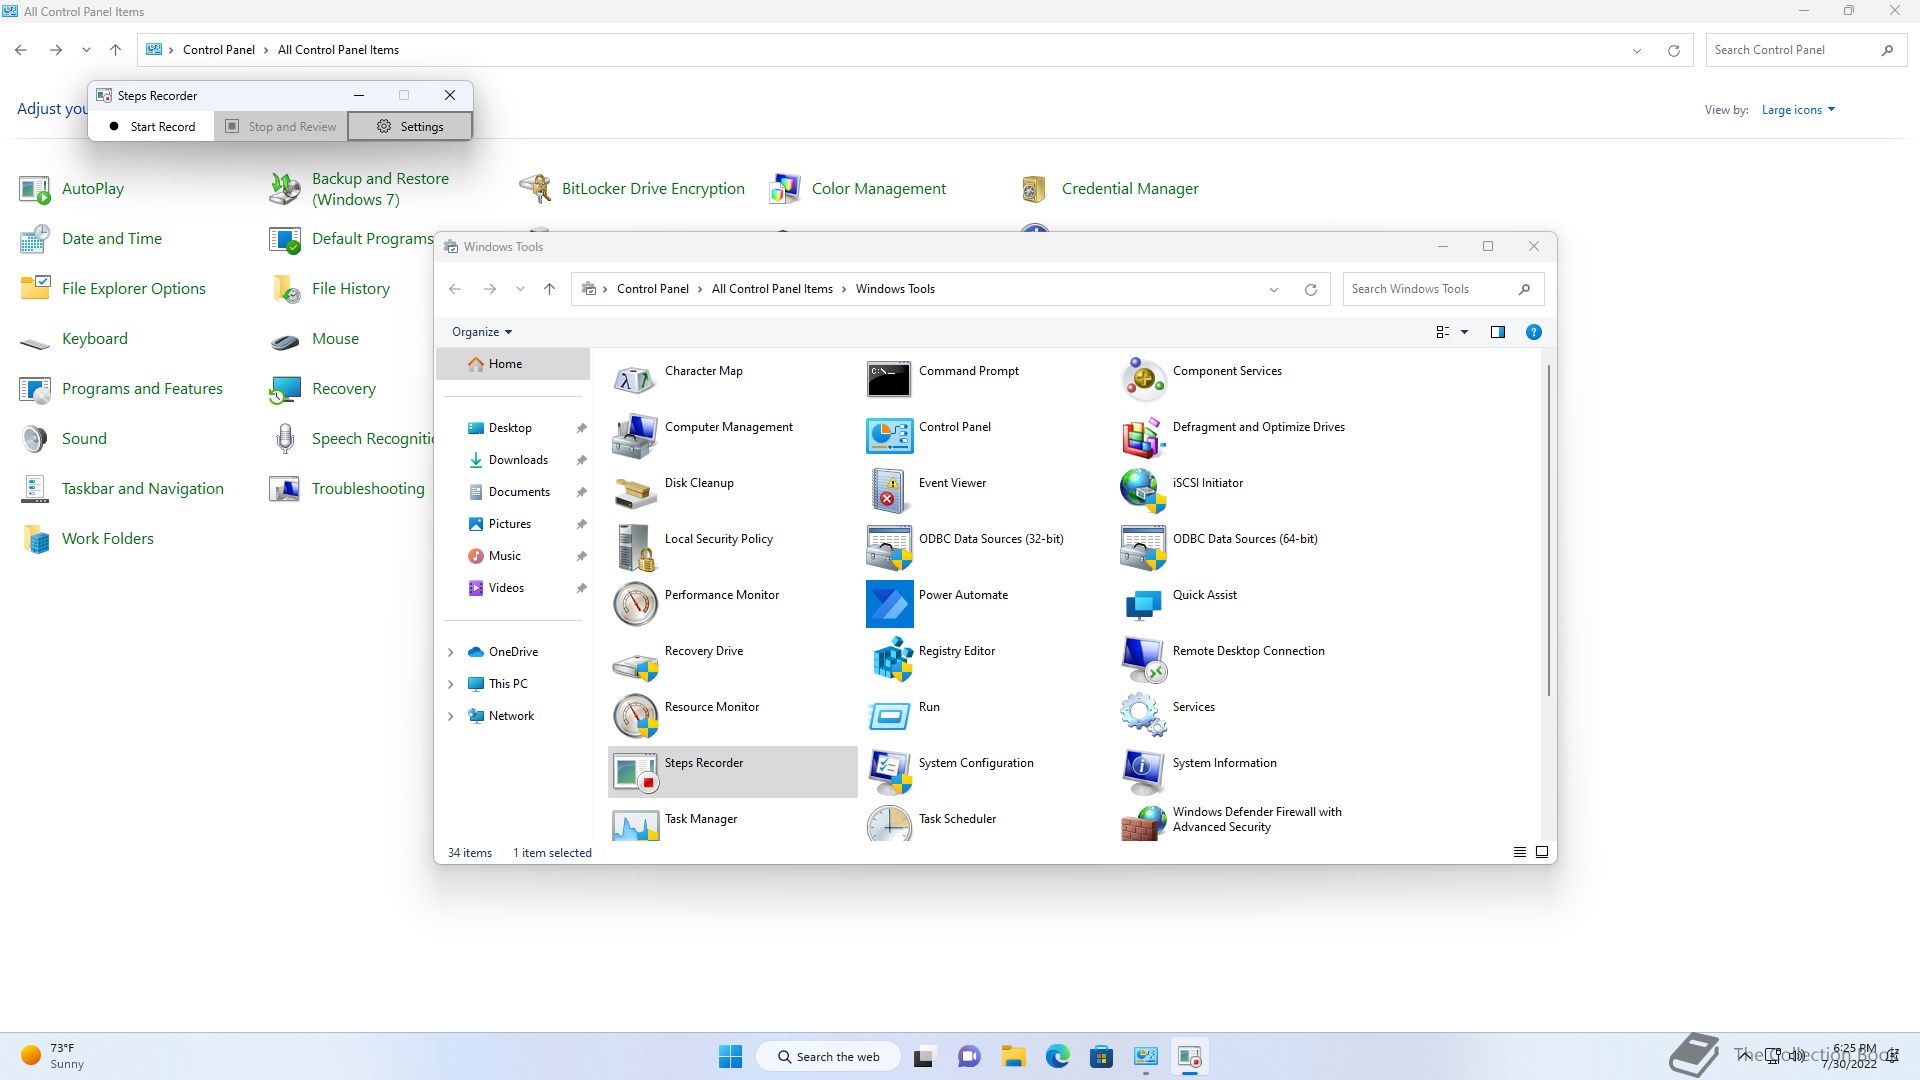Open the Computer Management icon

point(635,436)
